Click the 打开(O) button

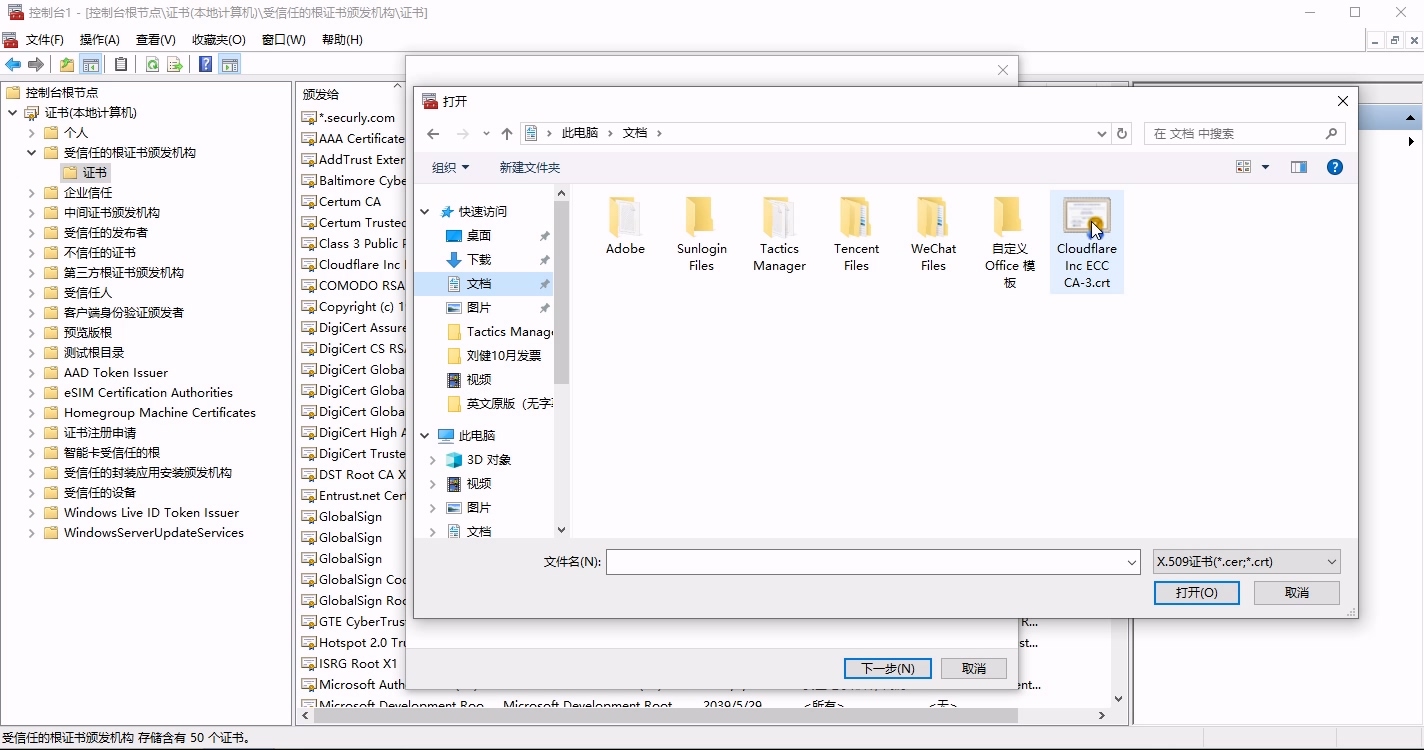click(1197, 593)
